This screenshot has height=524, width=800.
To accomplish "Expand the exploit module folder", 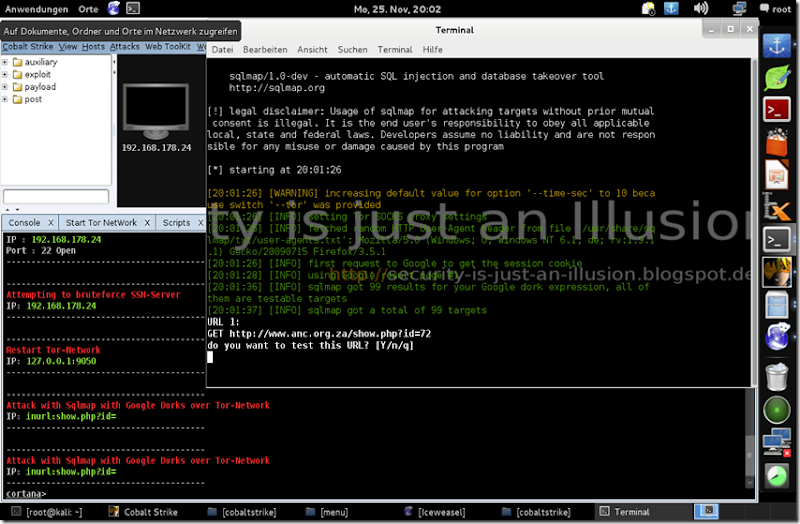I will 5,74.
